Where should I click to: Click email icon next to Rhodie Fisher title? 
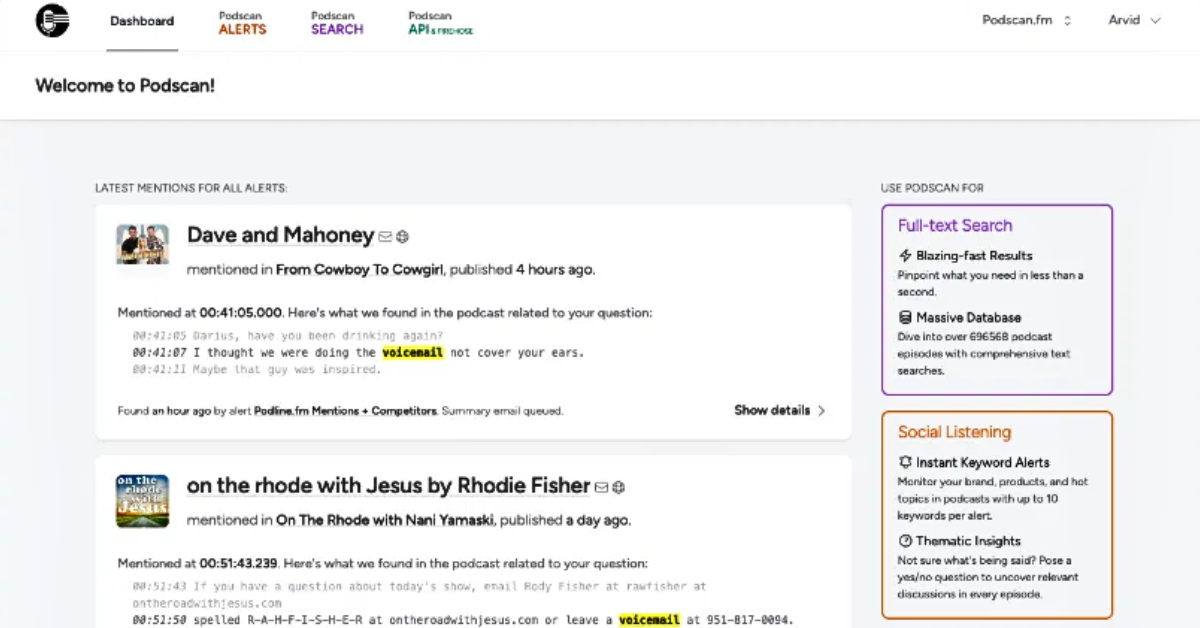click(x=601, y=488)
